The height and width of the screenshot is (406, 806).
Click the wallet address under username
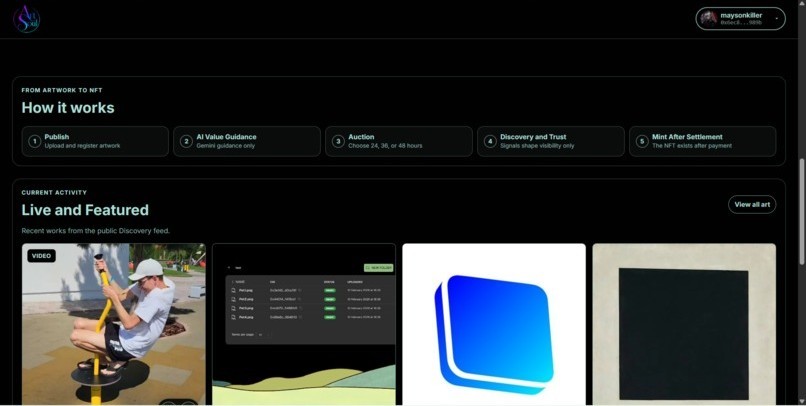pos(741,23)
